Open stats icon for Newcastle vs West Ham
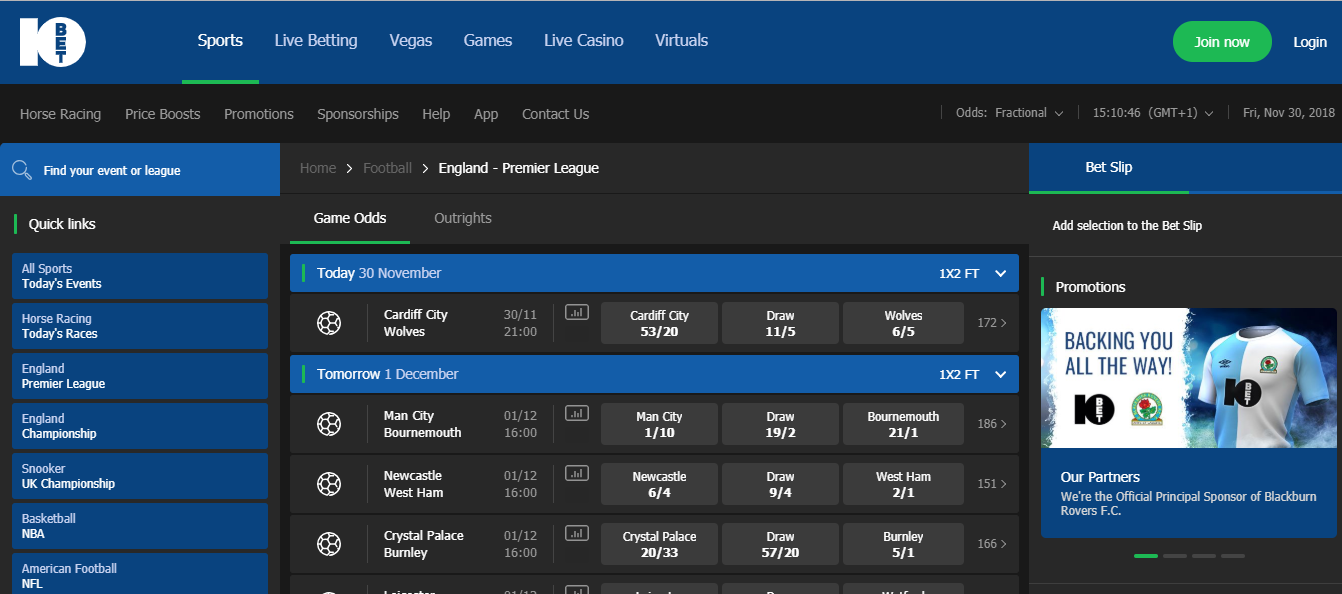Screen dimensions: 1342x594 click(x=577, y=473)
